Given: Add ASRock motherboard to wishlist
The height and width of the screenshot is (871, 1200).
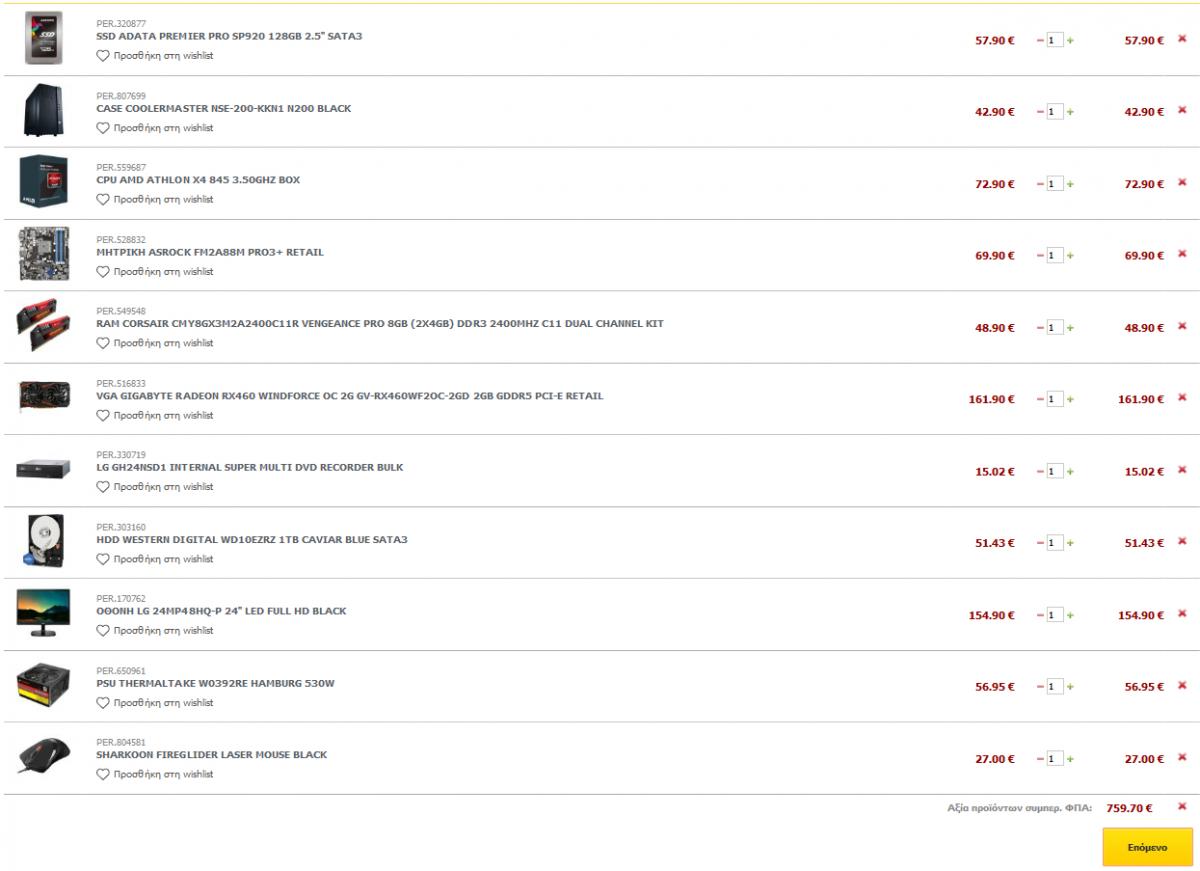Looking at the screenshot, I should [x=155, y=271].
